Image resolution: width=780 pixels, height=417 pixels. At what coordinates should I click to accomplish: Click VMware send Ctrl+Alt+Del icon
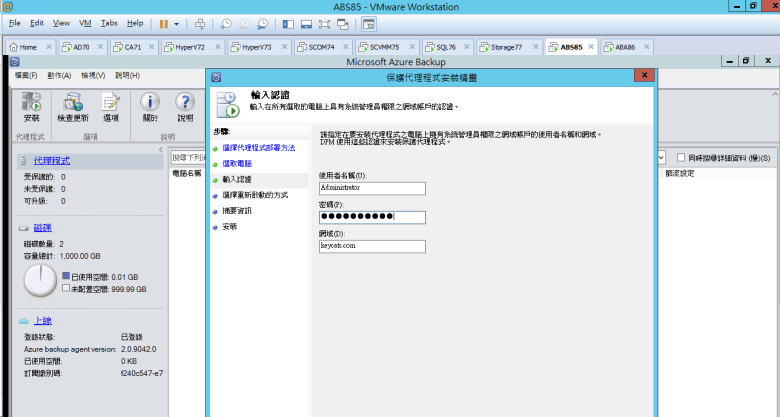pos(200,22)
